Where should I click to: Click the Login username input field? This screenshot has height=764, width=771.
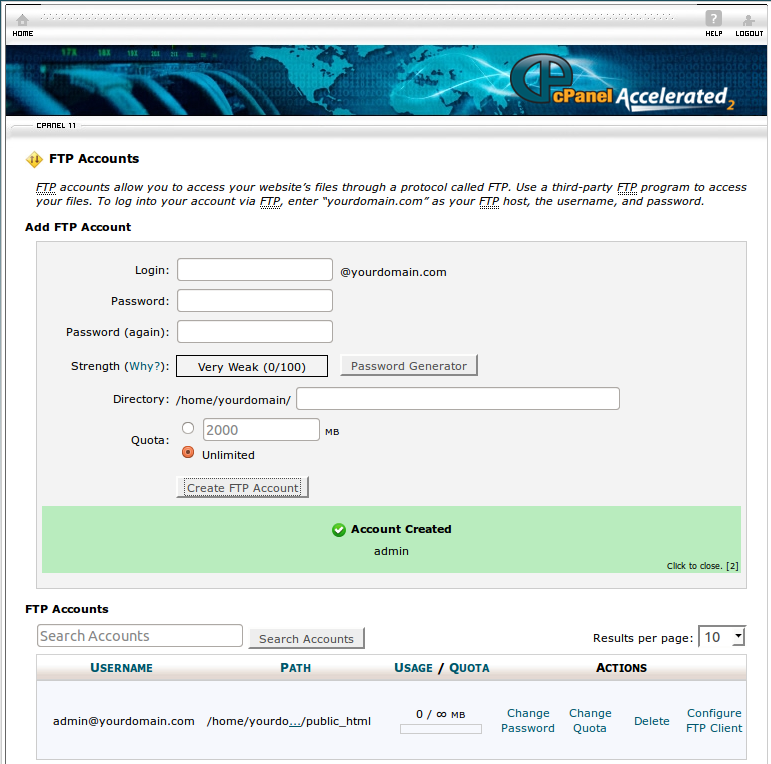[255, 270]
